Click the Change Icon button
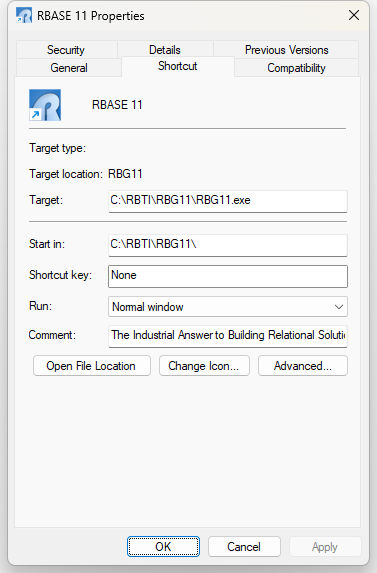377x573 pixels. click(x=204, y=366)
